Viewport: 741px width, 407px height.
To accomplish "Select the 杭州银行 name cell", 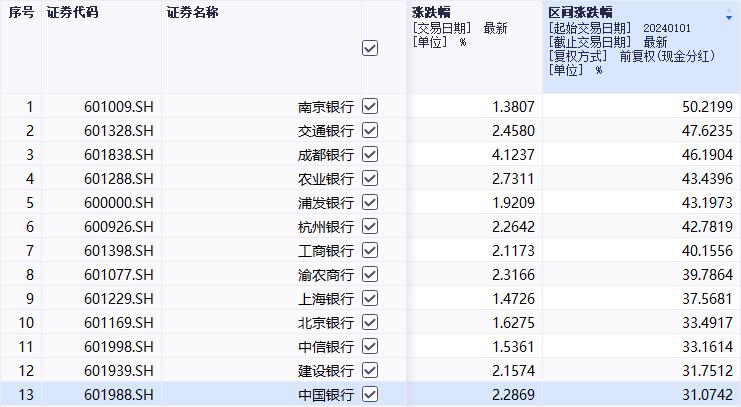I will point(325,226).
